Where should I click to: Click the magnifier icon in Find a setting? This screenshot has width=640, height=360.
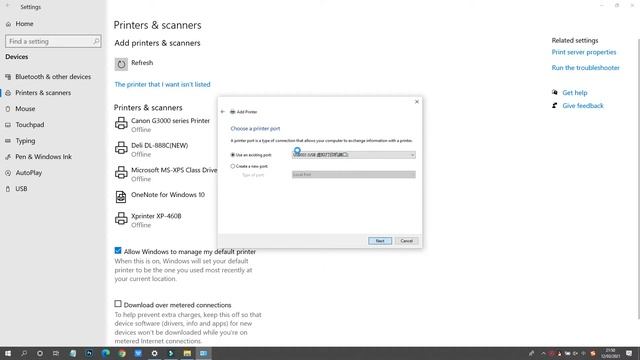coord(96,41)
